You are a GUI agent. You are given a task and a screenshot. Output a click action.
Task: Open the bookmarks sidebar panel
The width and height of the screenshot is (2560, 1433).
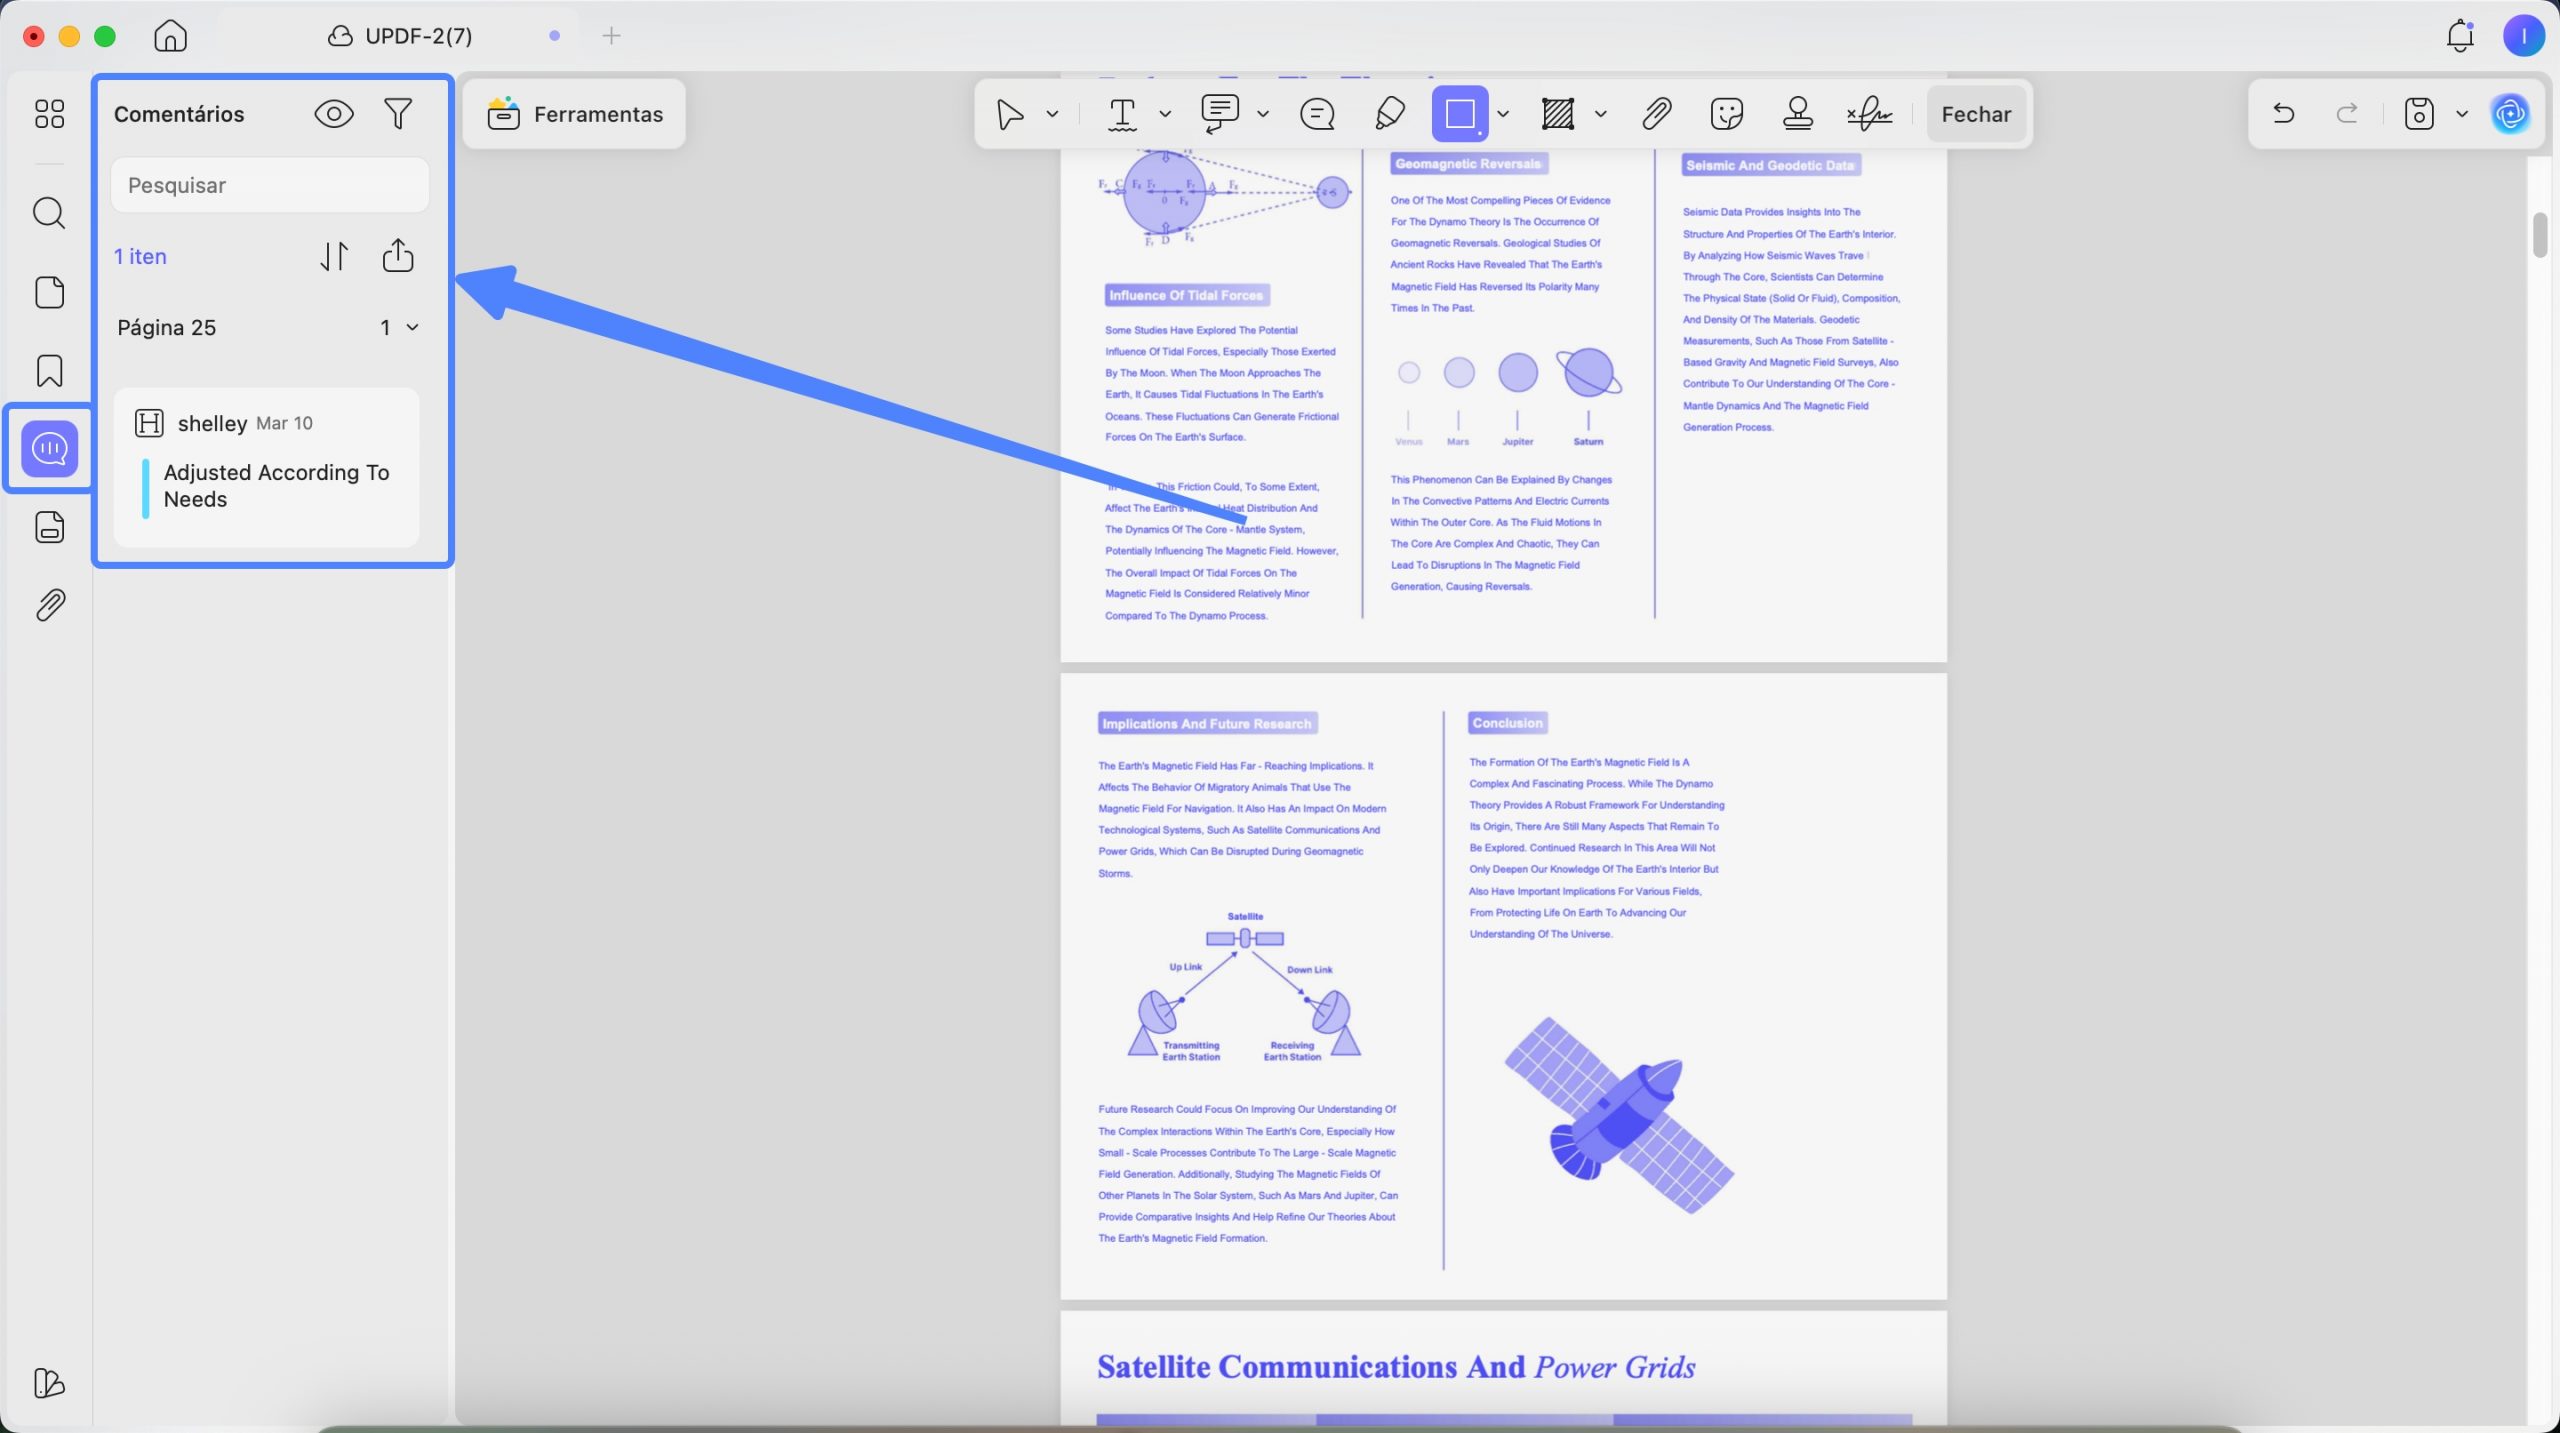49,371
